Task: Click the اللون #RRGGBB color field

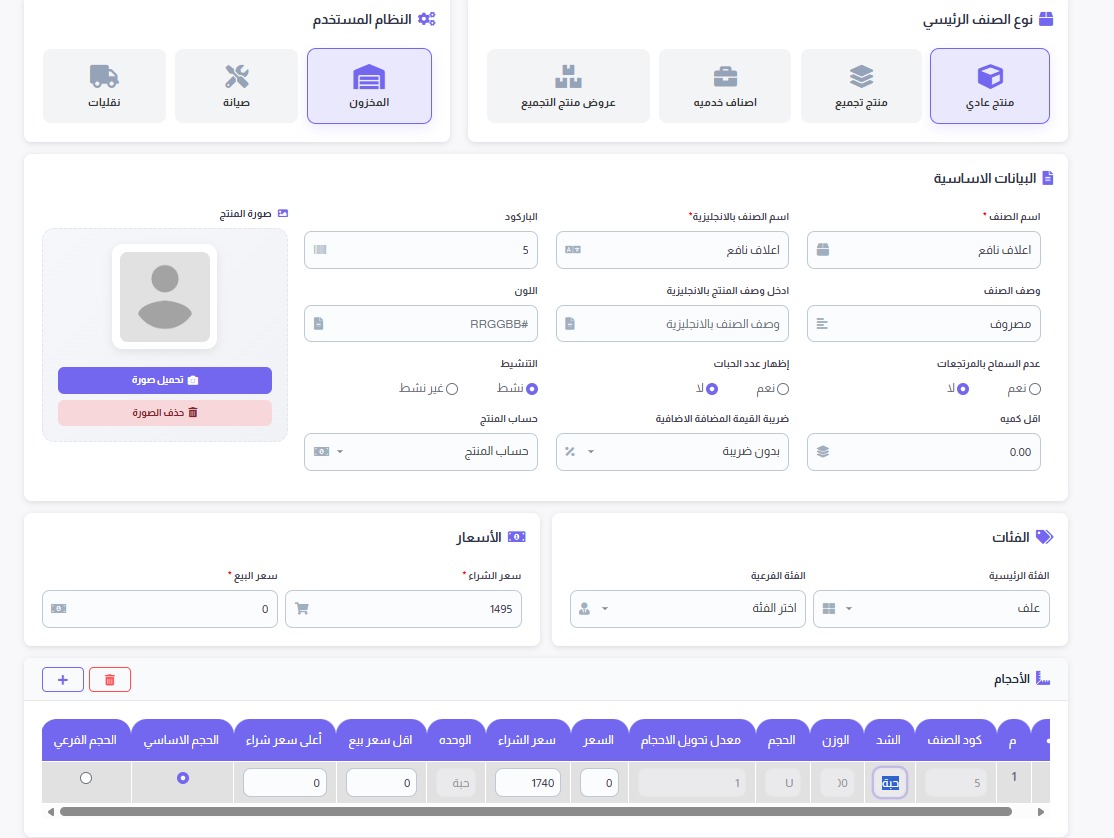Action: coord(421,324)
